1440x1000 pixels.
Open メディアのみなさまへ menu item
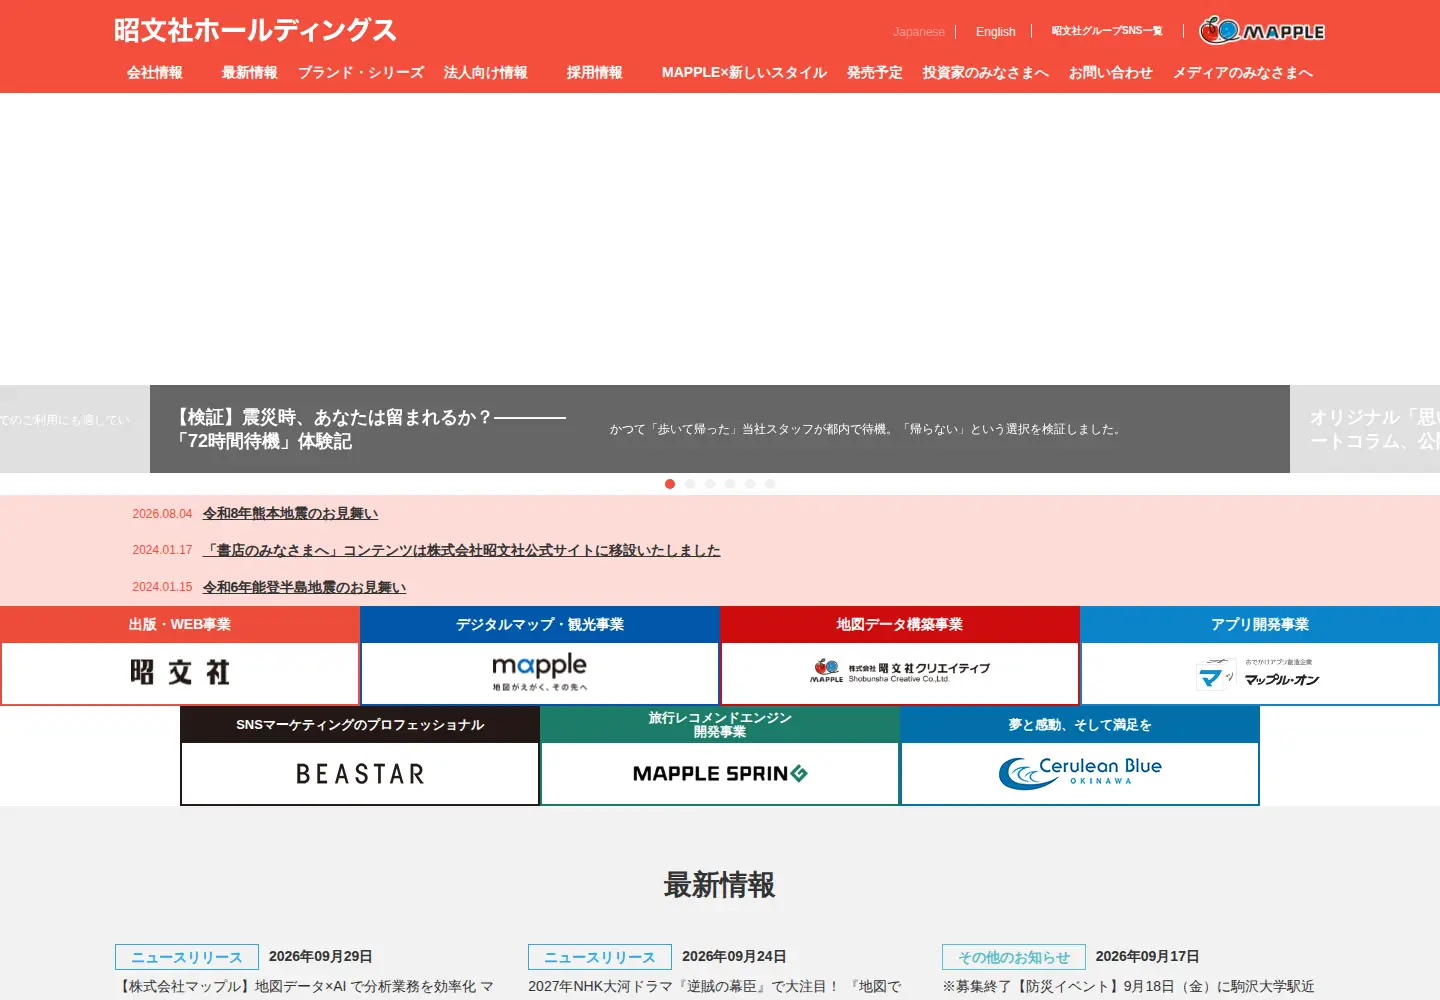coord(1243,72)
